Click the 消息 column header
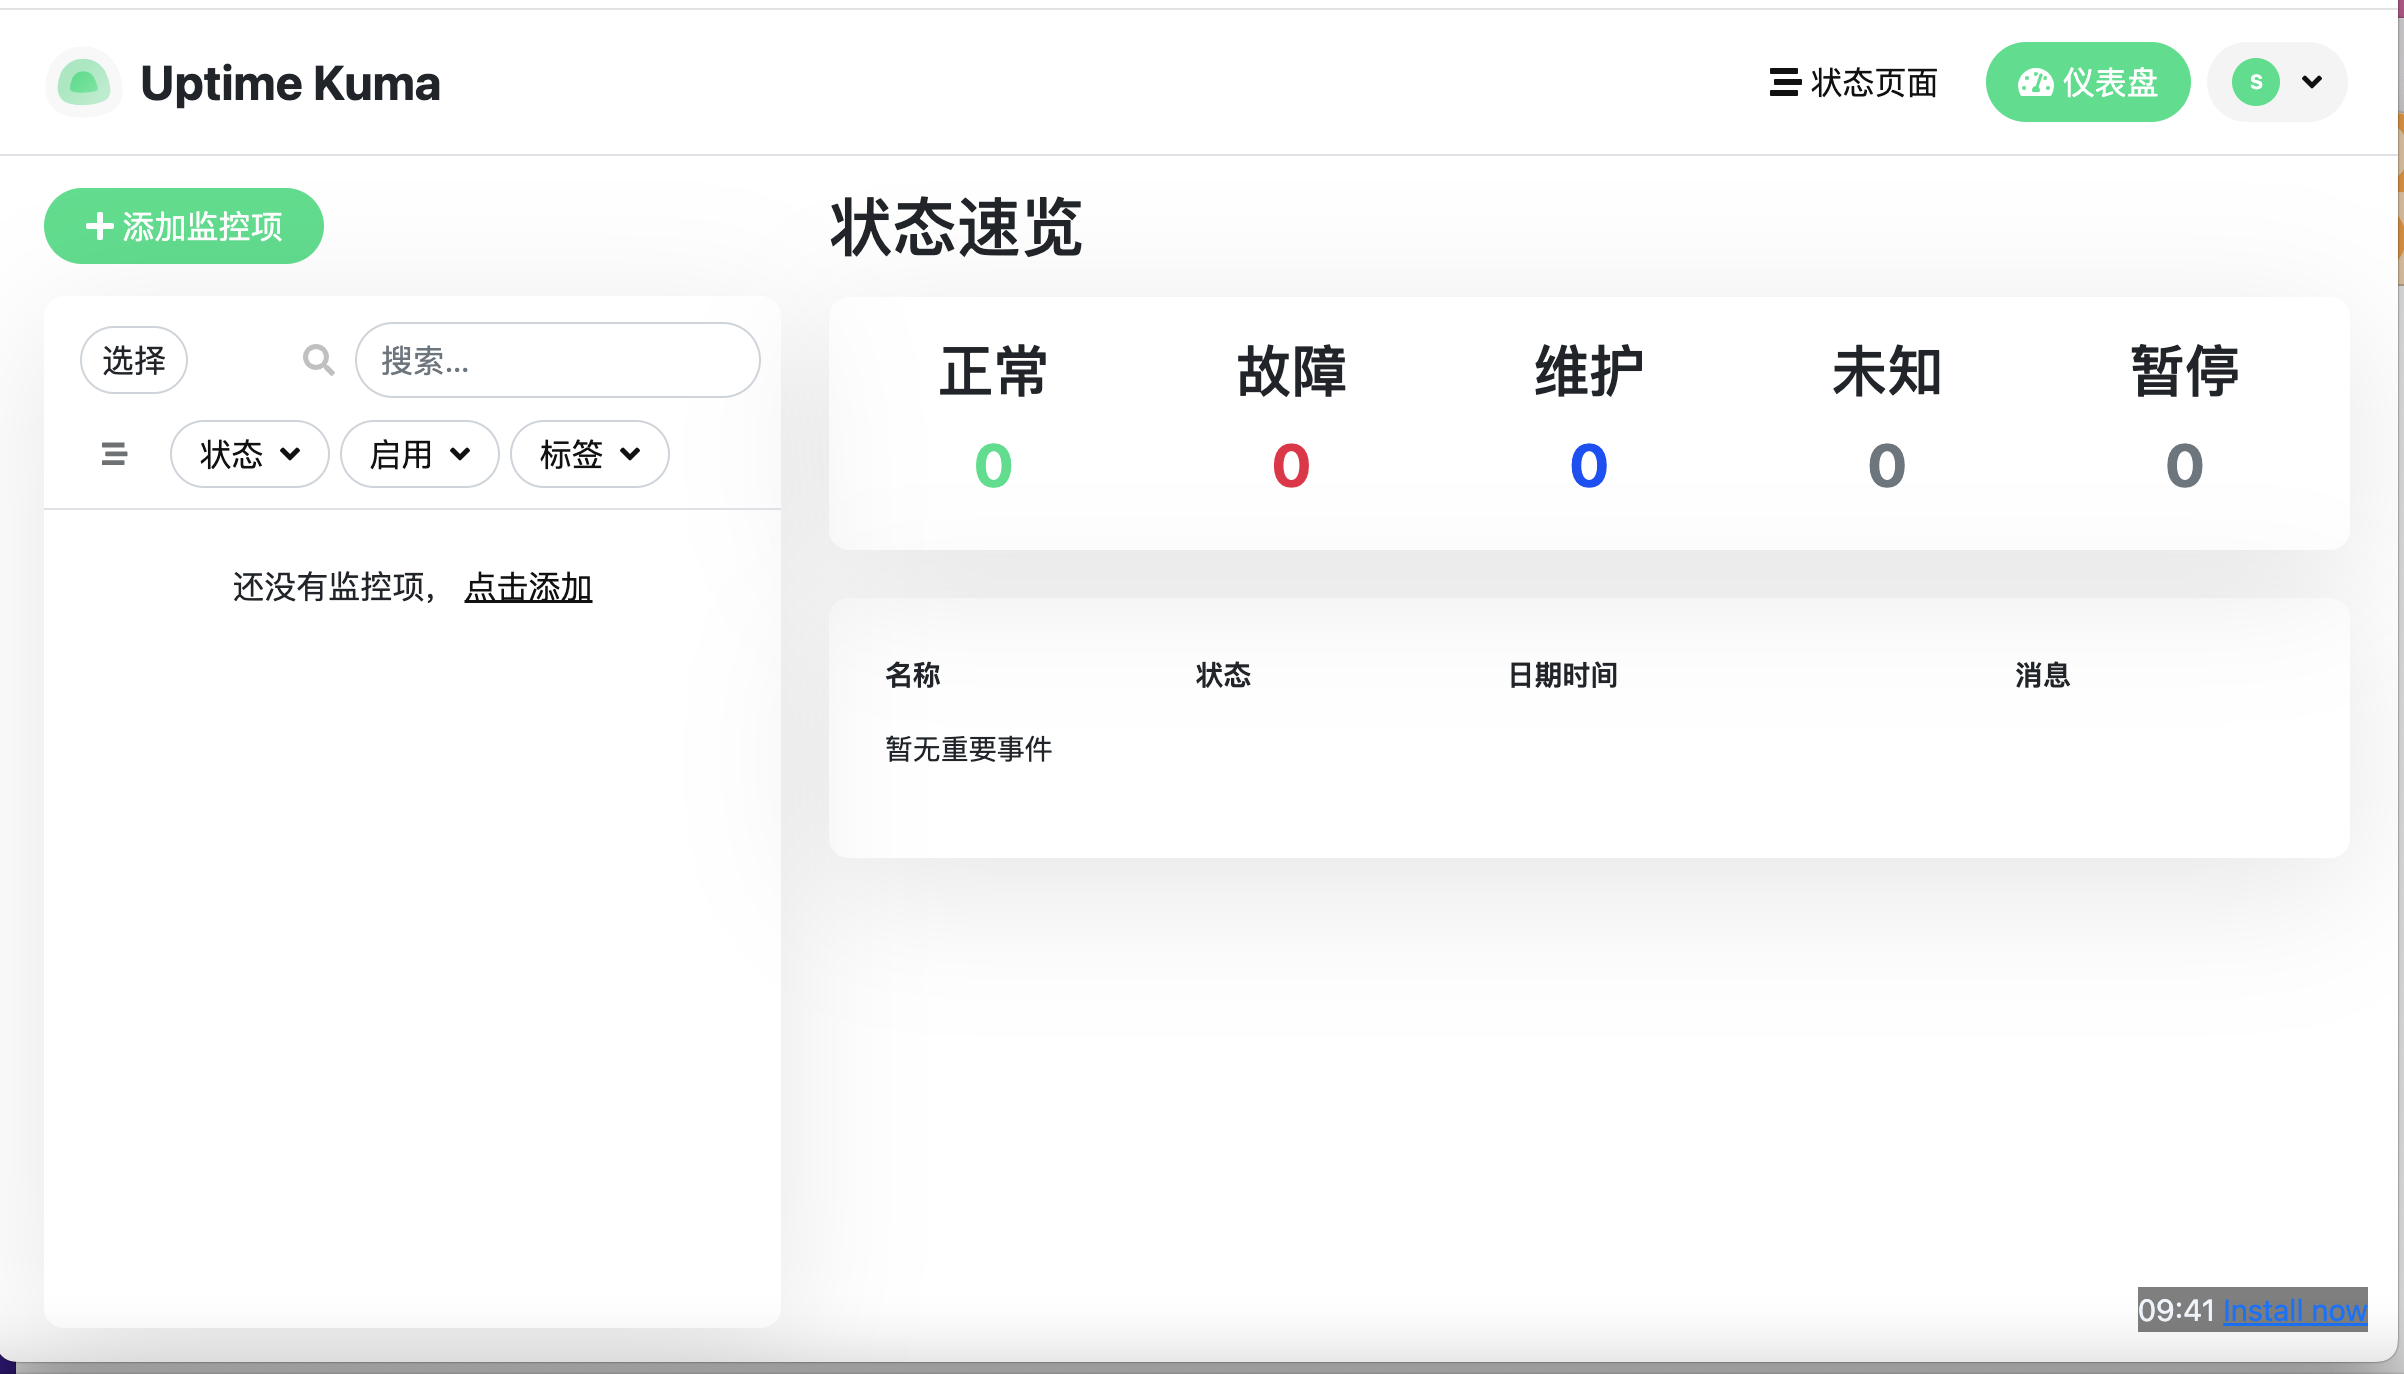2404x1374 pixels. (2043, 675)
